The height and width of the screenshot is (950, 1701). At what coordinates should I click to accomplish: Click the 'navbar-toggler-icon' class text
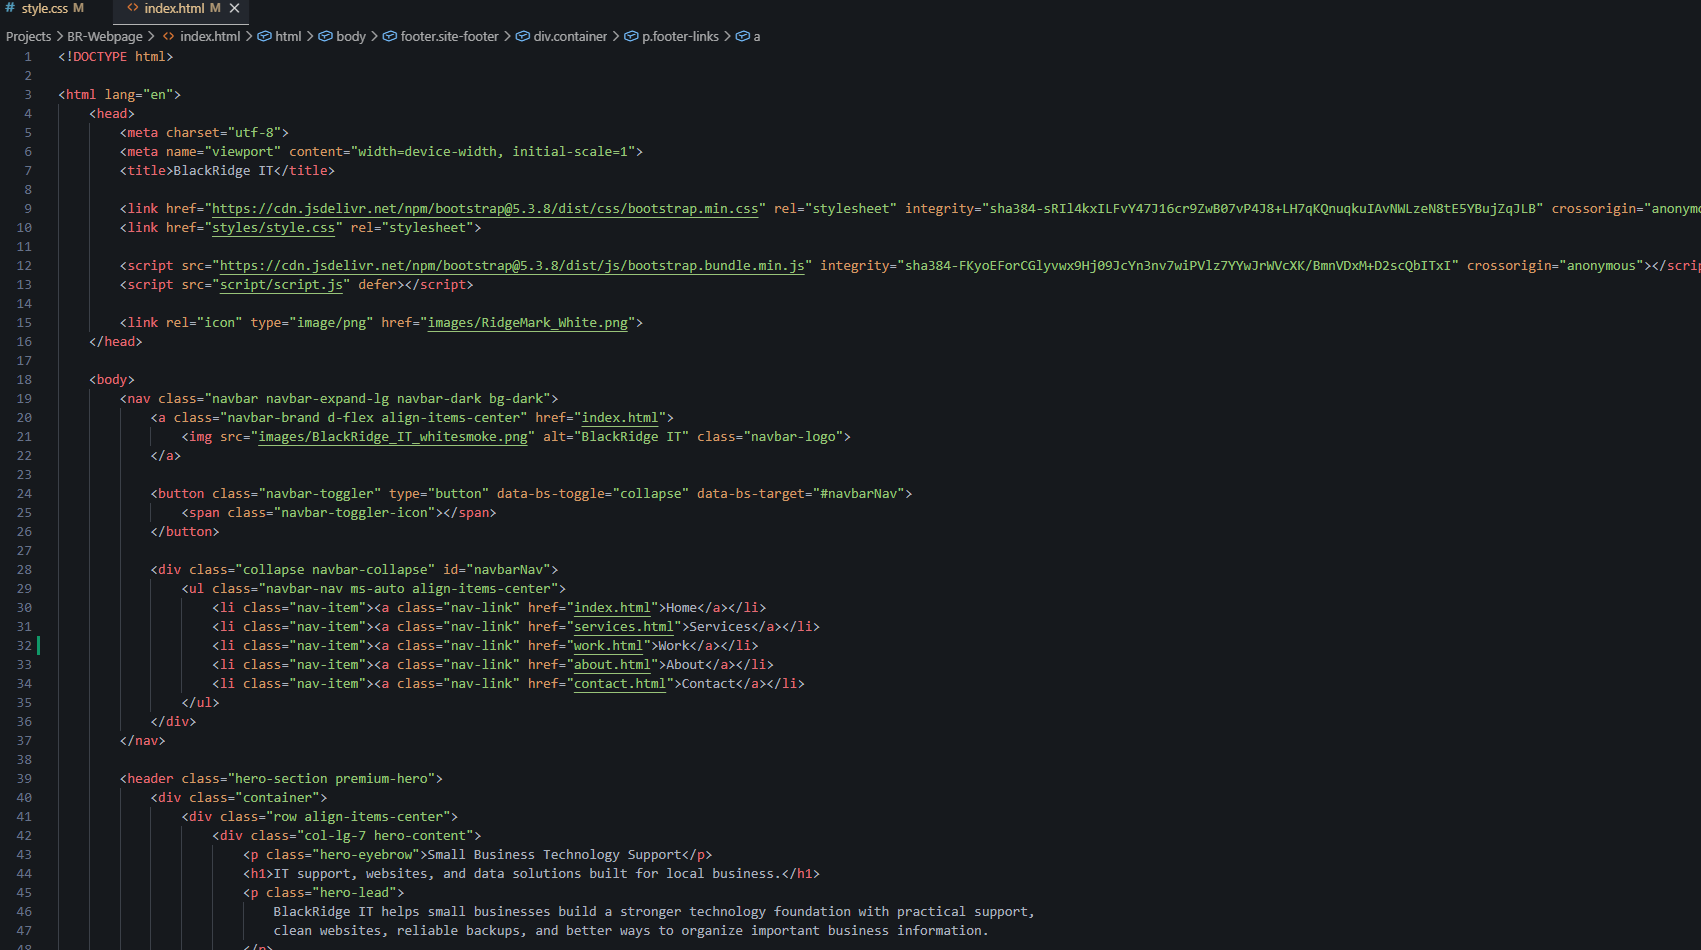coord(355,513)
